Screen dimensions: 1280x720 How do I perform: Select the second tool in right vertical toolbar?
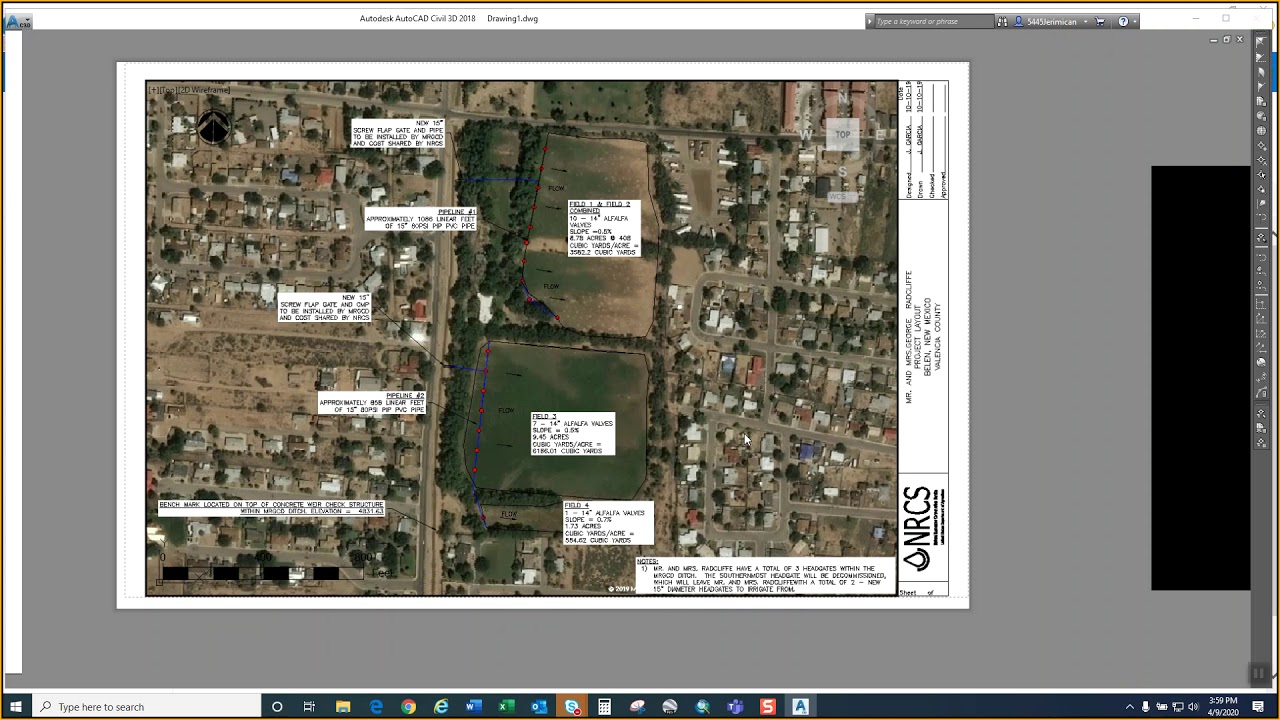click(x=1262, y=57)
